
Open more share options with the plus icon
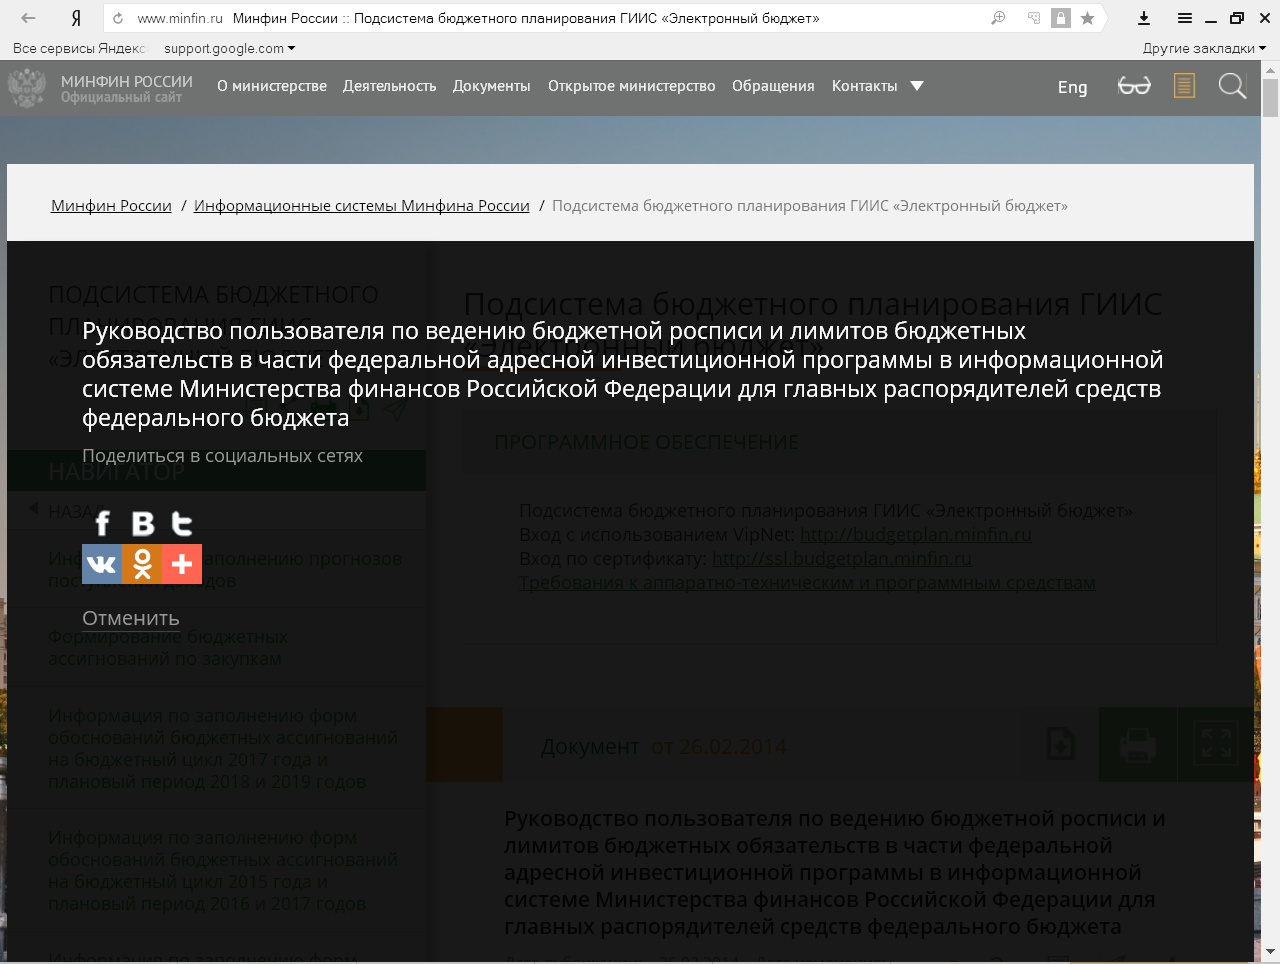point(182,564)
